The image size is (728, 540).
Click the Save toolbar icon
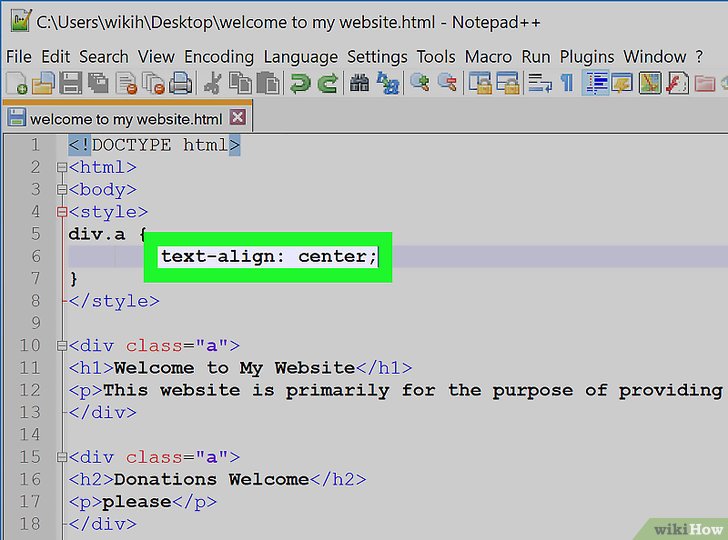[71, 84]
